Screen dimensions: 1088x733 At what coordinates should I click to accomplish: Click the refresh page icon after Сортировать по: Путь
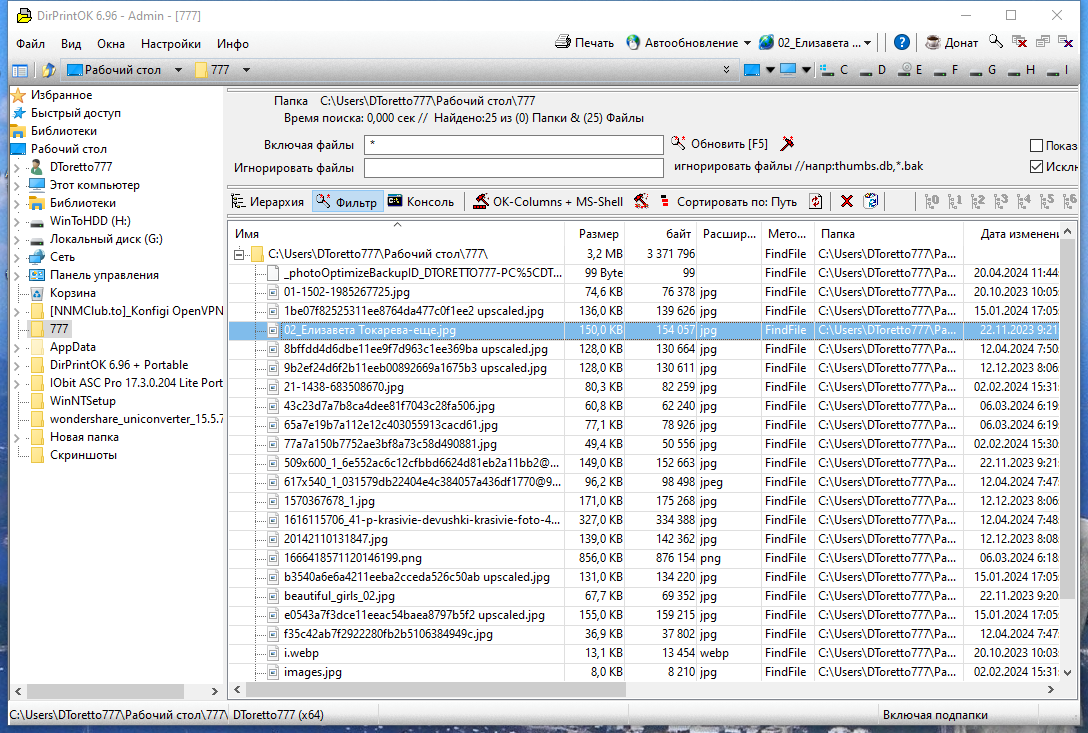tap(816, 201)
